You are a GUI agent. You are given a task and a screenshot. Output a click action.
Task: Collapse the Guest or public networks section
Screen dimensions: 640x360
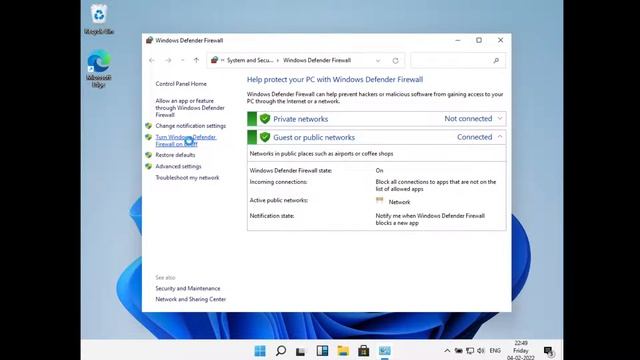click(x=500, y=137)
